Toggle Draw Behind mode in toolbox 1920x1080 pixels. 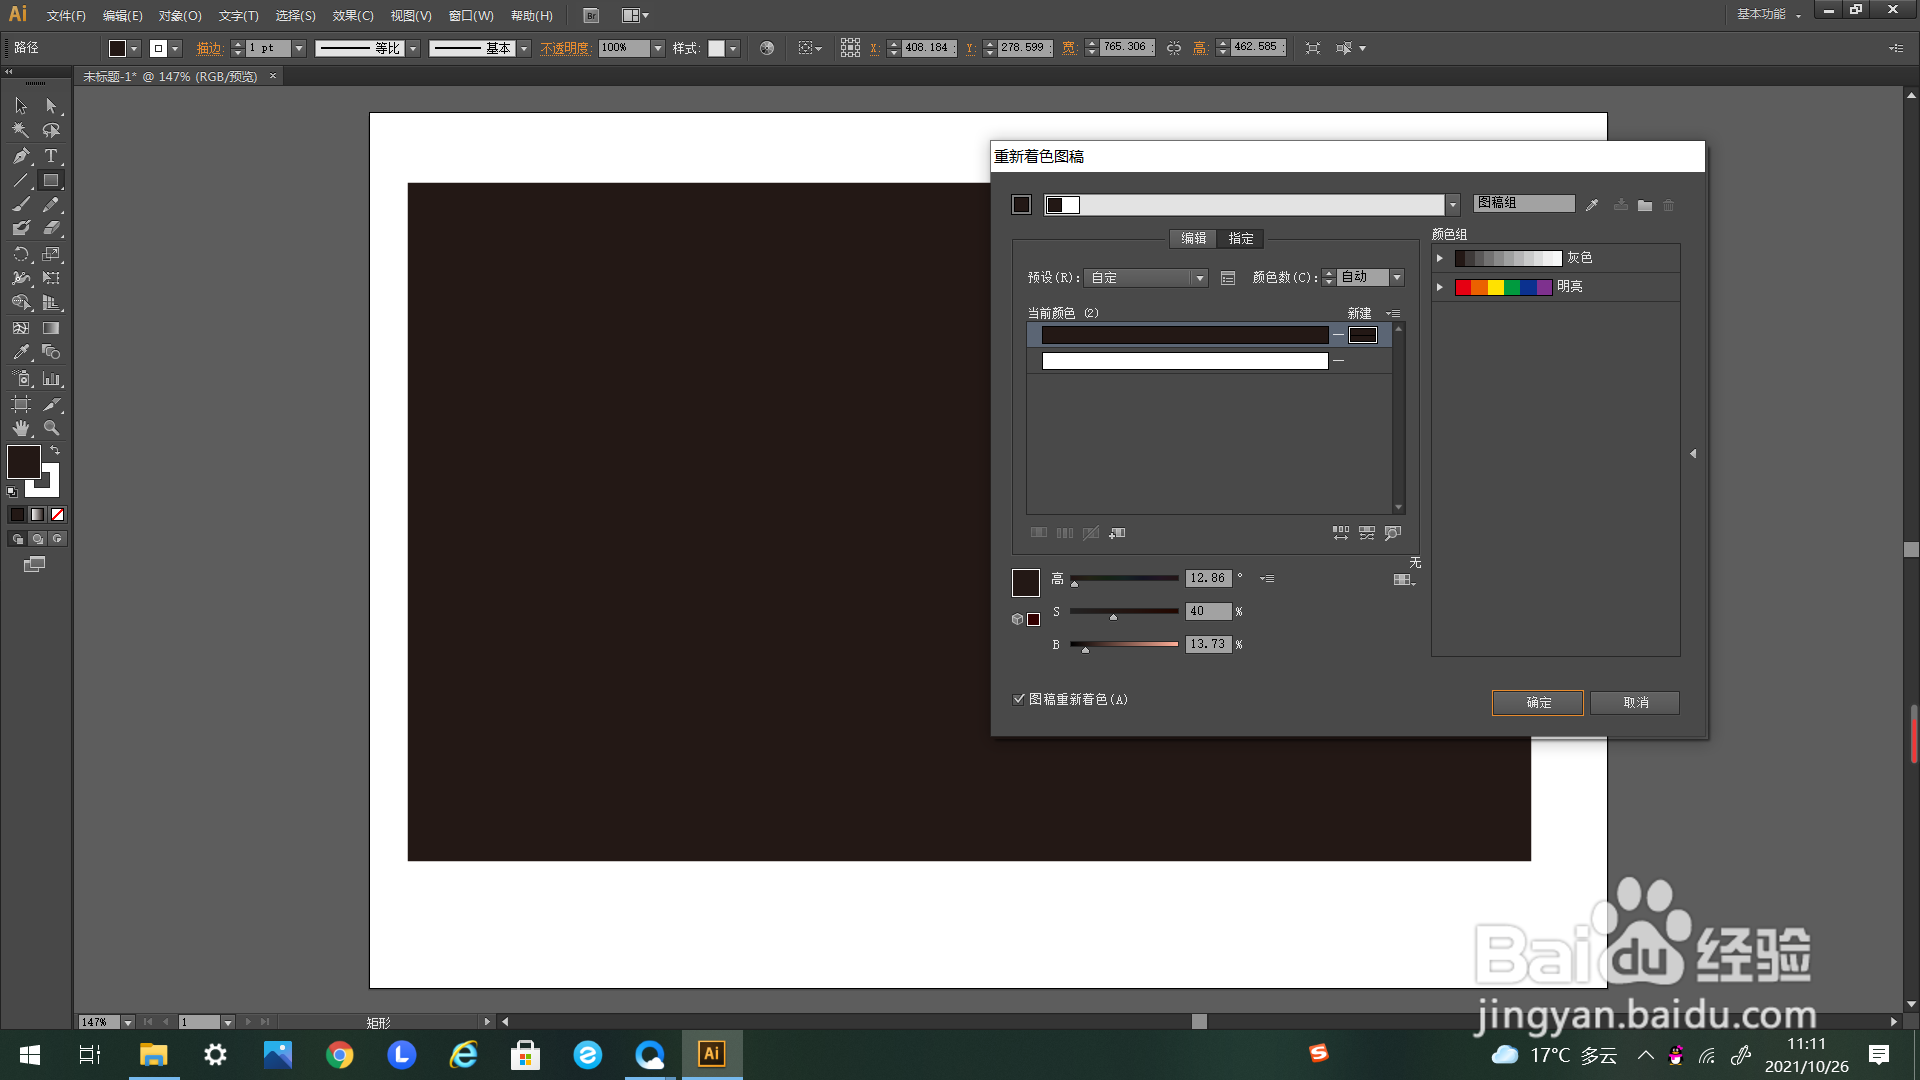pos(37,539)
